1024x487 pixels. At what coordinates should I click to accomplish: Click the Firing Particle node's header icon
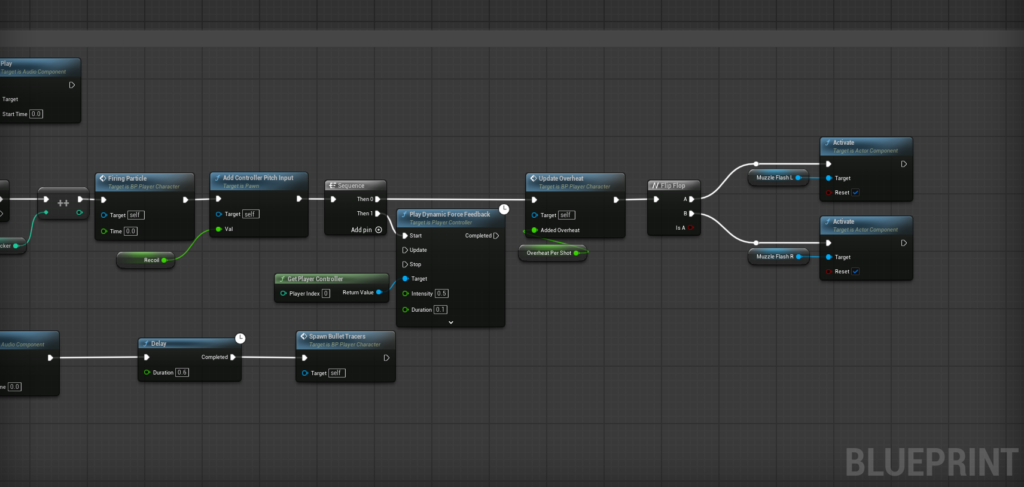point(103,178)
